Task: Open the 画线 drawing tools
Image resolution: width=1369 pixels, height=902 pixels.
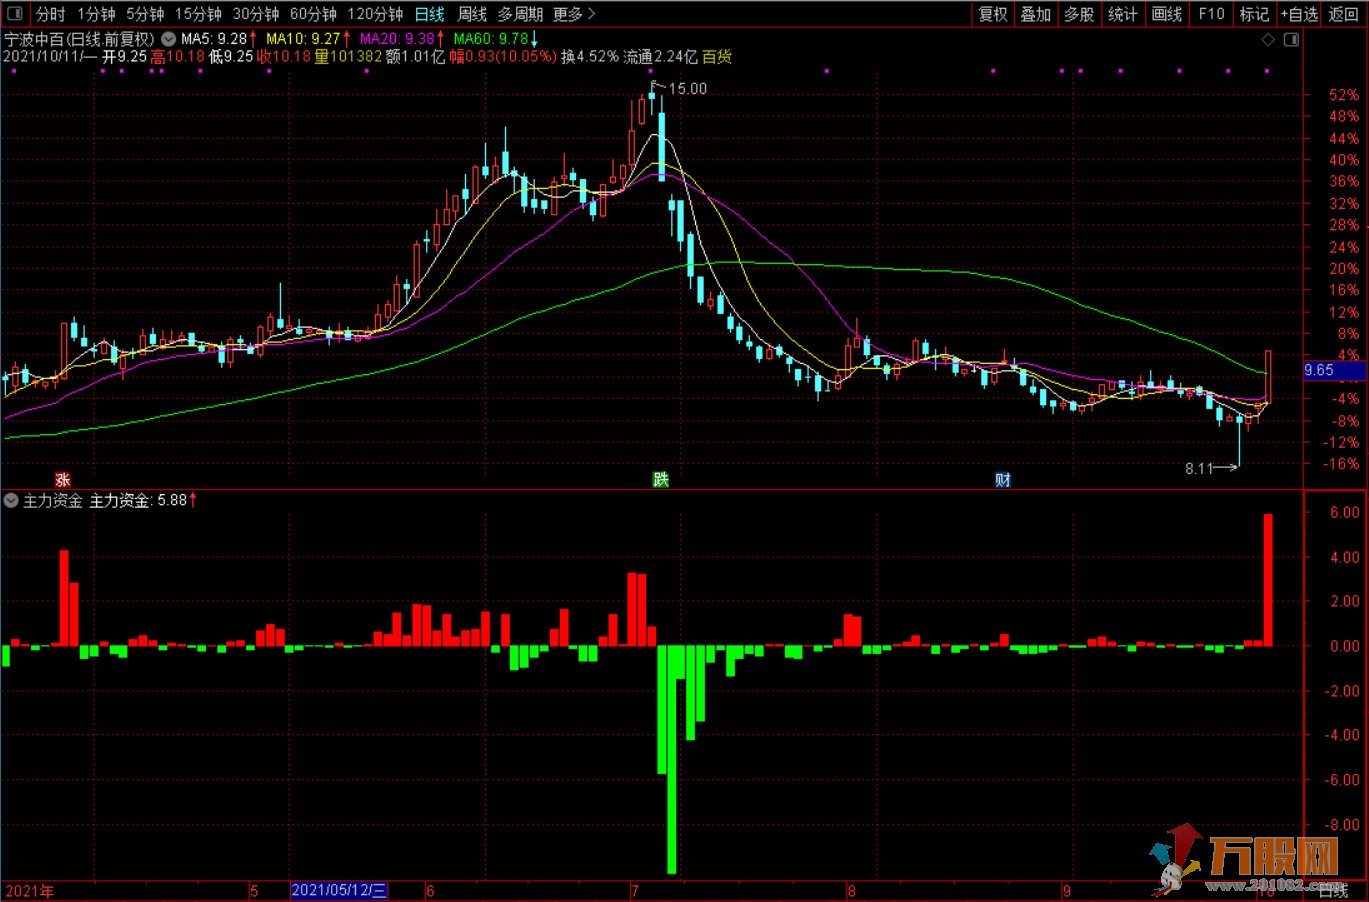Action: click(1166, 14)
